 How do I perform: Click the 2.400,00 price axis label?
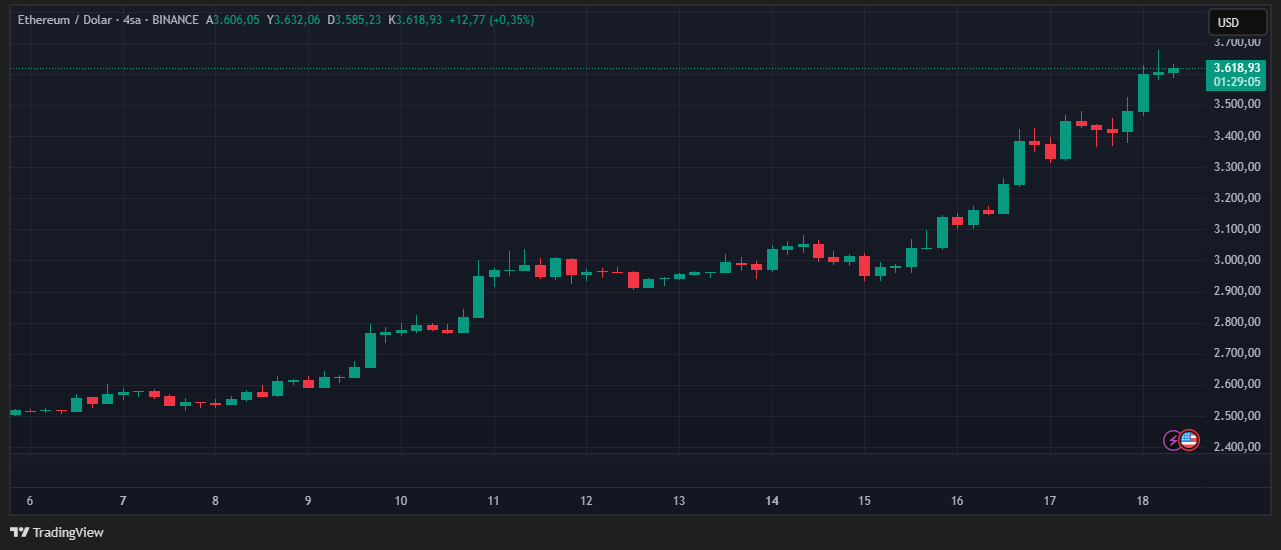[1236, 446]
